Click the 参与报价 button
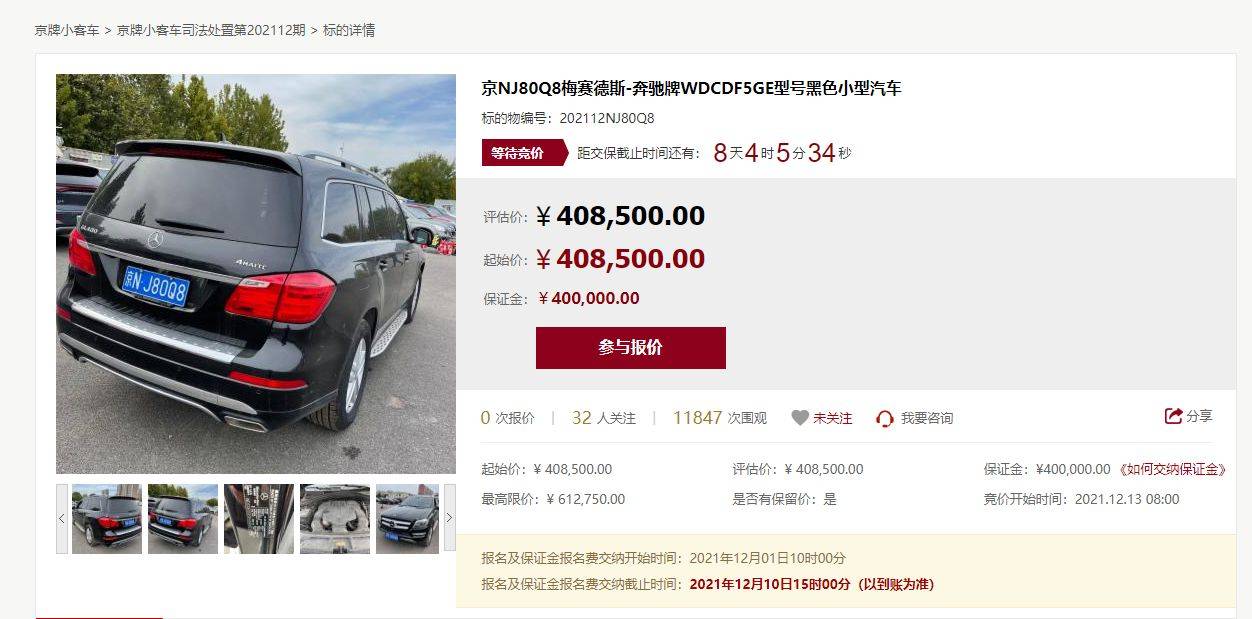 (x=631, y=348)
